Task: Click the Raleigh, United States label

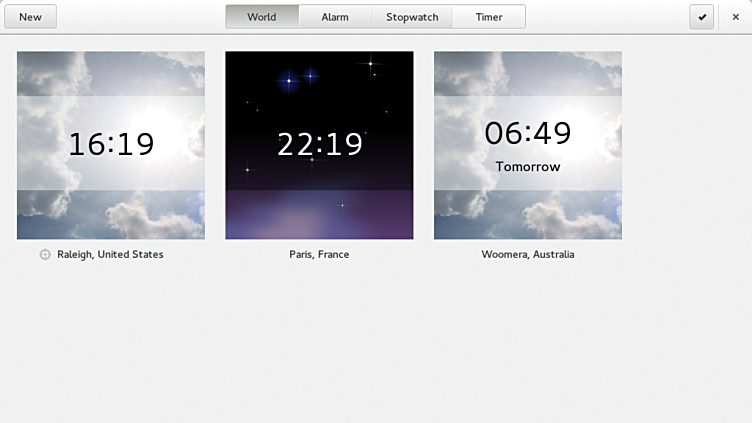Action: coord(110,255)
